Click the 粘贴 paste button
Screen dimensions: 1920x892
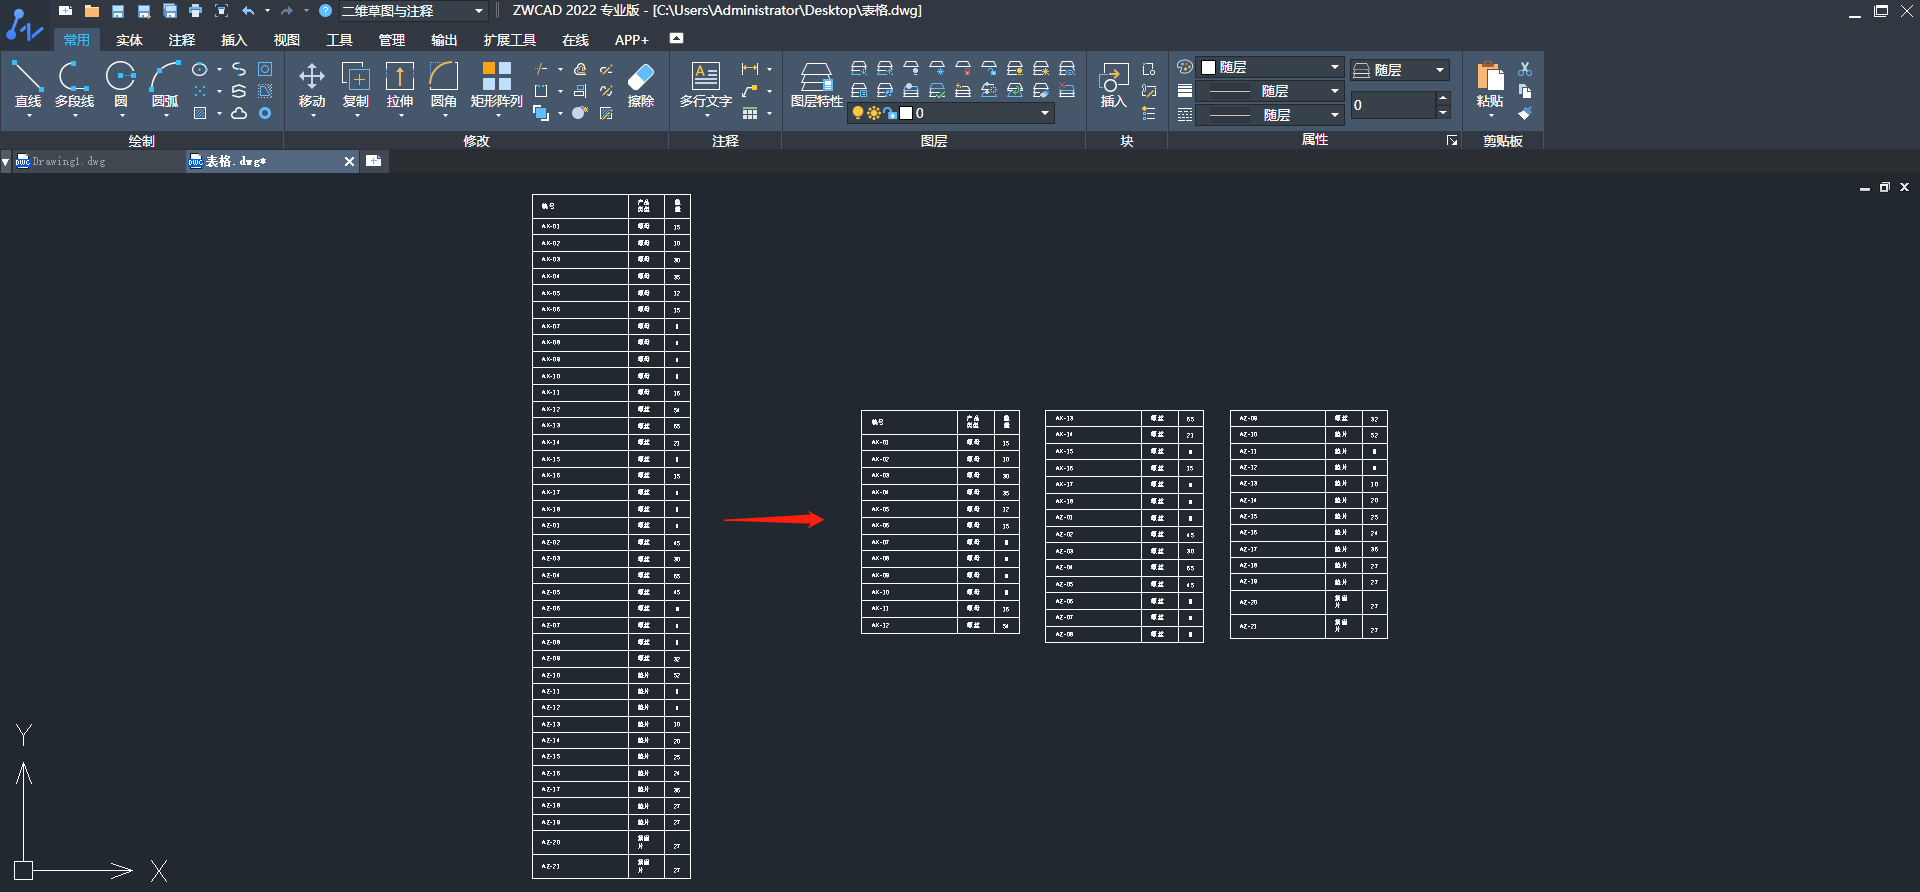(1490, 85)
